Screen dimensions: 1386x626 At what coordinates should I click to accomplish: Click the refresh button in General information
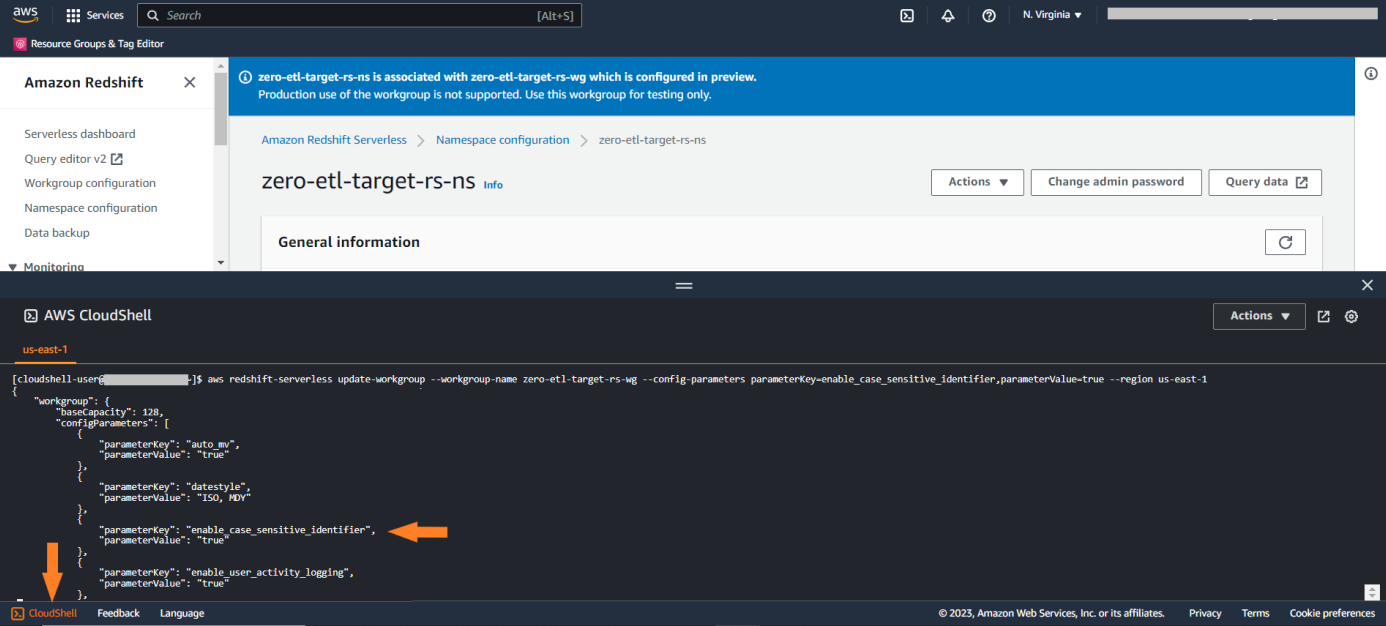[1285, 242]
